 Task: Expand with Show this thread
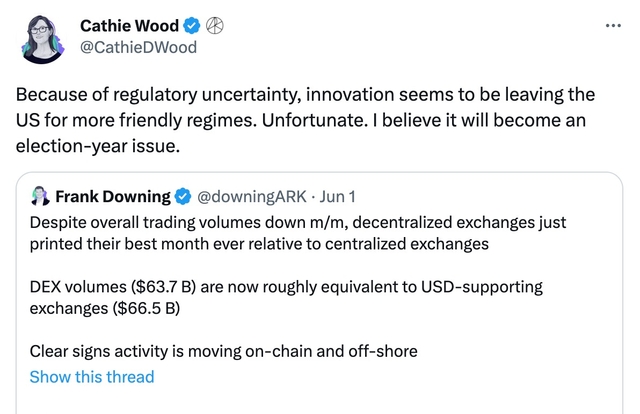coord(92,377)
